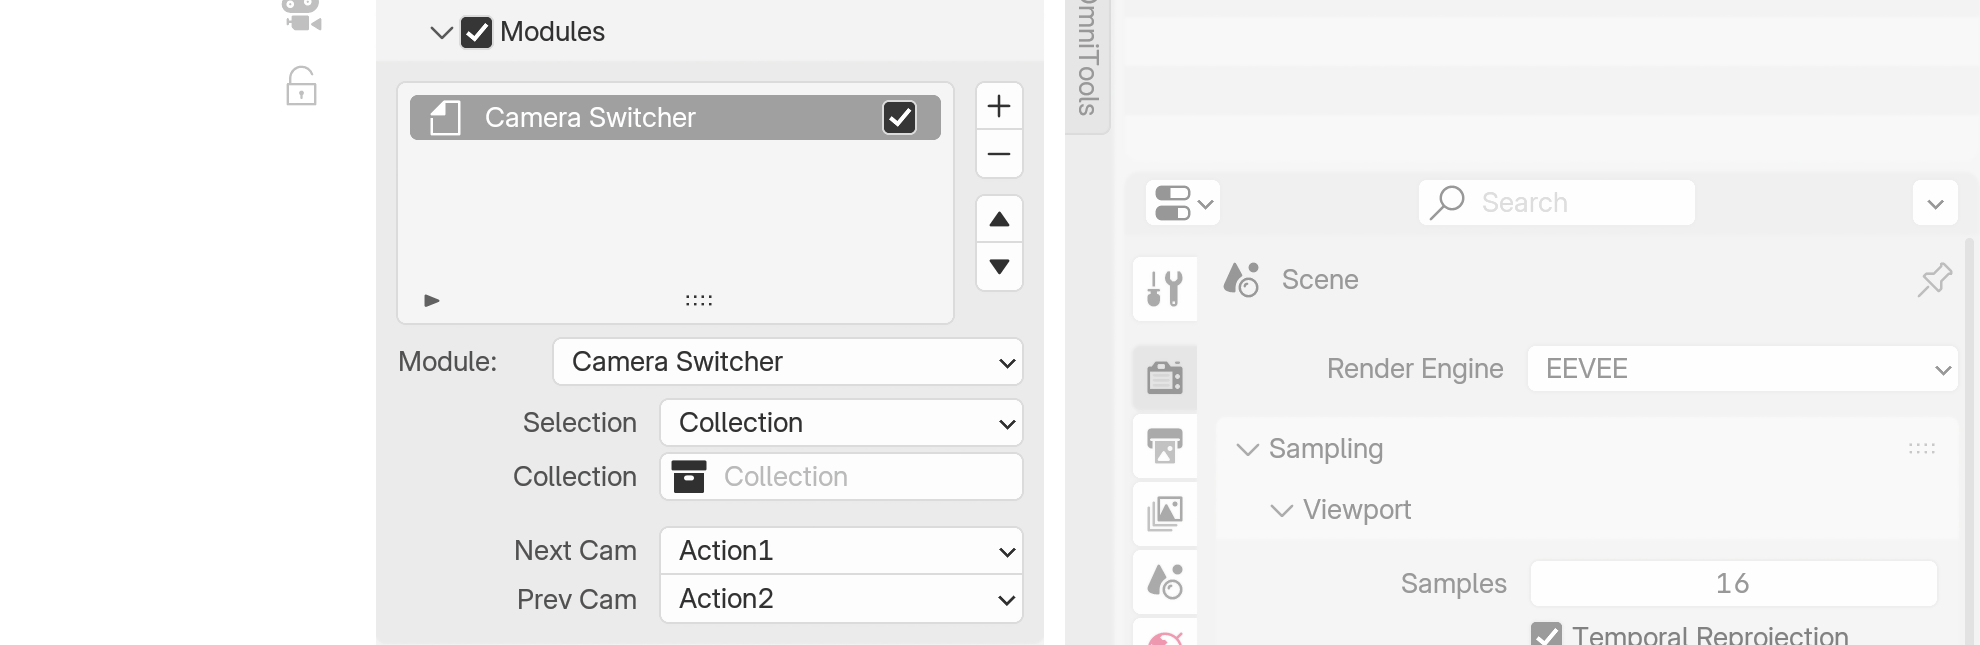Viewport: 1980px width, 645px height.
Task: Collapse the Sampling panel
Action: tap(1247, 450)
